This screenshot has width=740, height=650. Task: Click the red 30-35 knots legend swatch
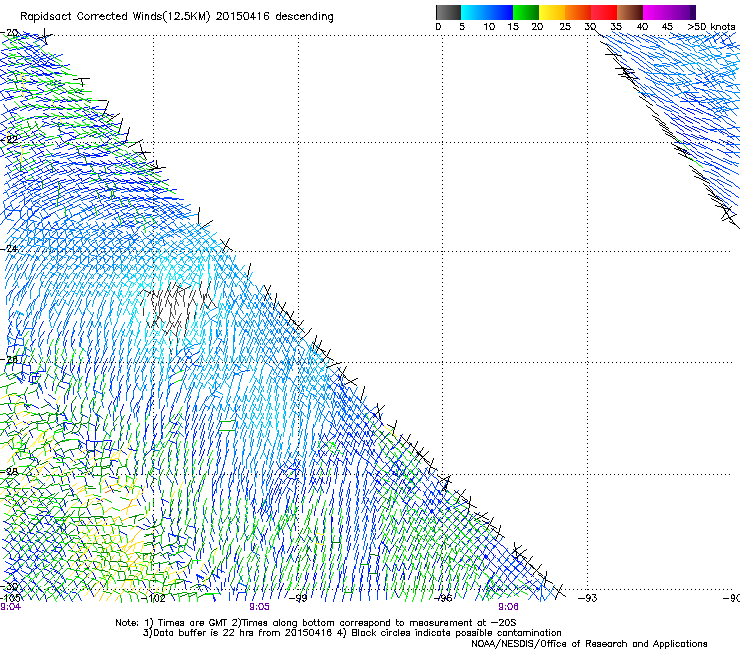click(604, 12)
